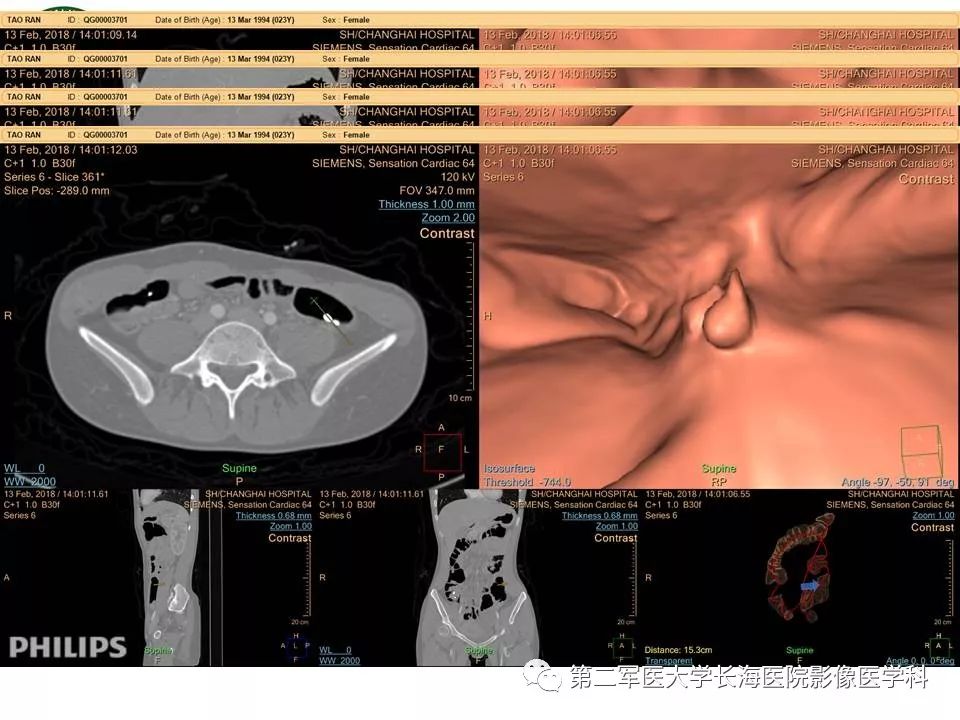This screenshot has height=720, width=960.
Task: Select the top TAO RAN patient header bar
Action: pos(480,20)
